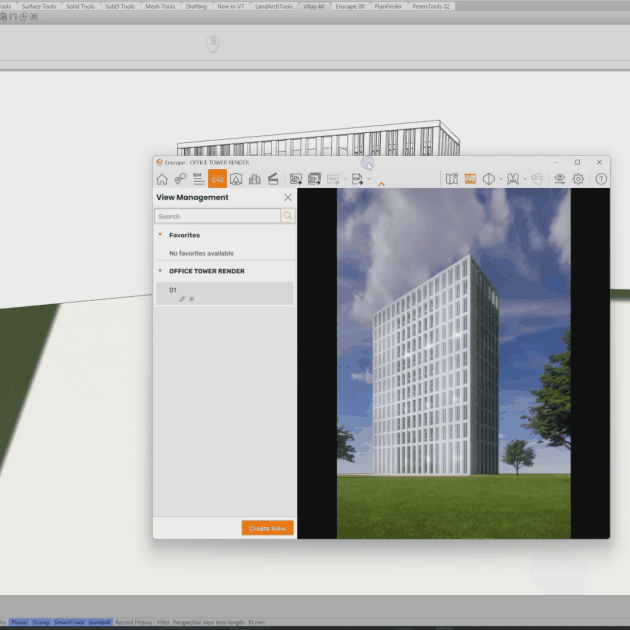Open the LandArchTools toolbar tab
630x630 pixels.
[274, 6]
